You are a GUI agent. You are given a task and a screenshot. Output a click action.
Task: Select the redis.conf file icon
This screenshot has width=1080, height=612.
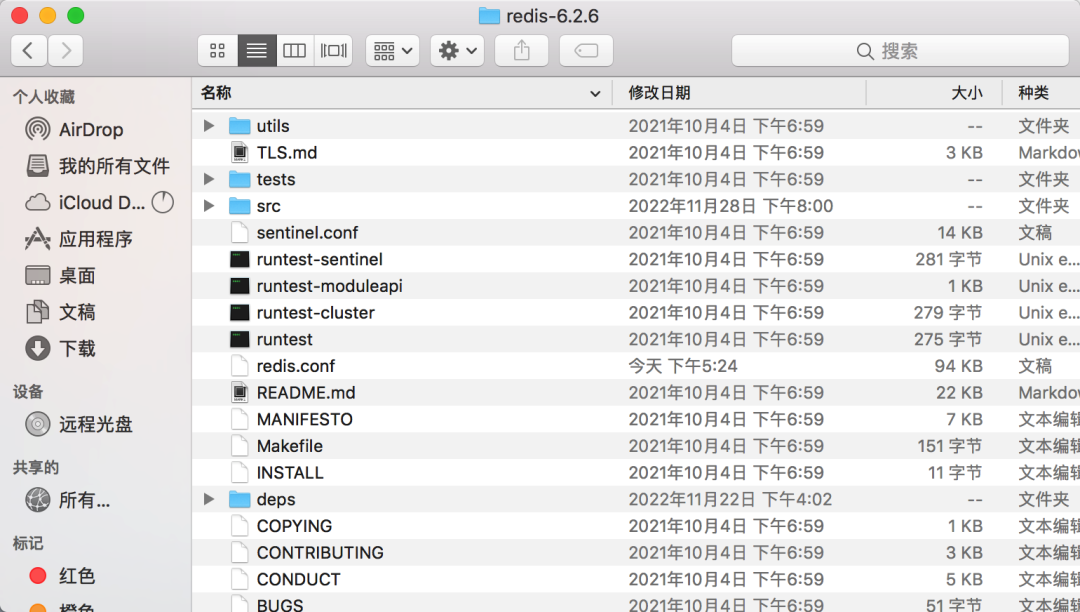pos(240,366)
